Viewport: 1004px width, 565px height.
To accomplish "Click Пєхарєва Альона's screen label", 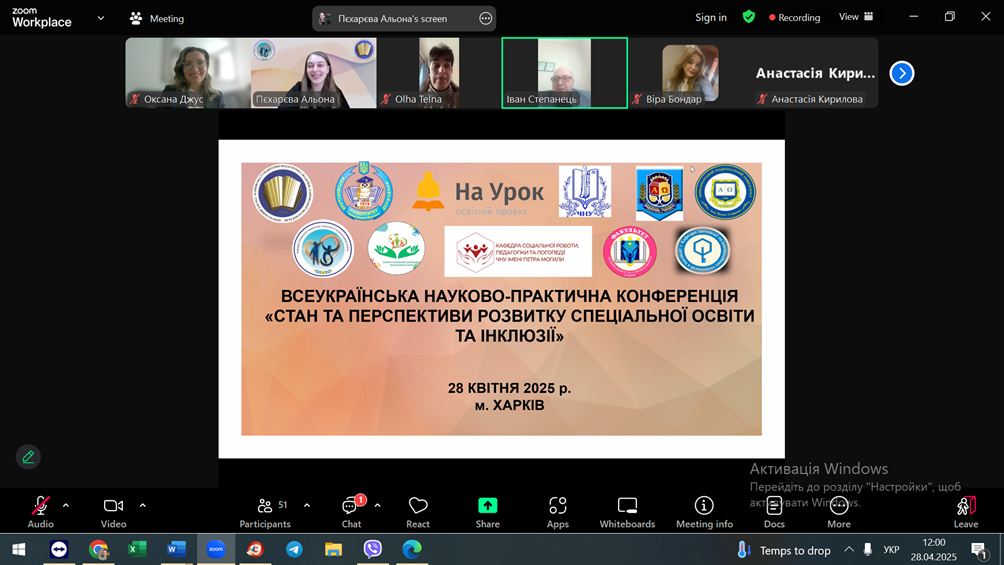I will (393, 19).
